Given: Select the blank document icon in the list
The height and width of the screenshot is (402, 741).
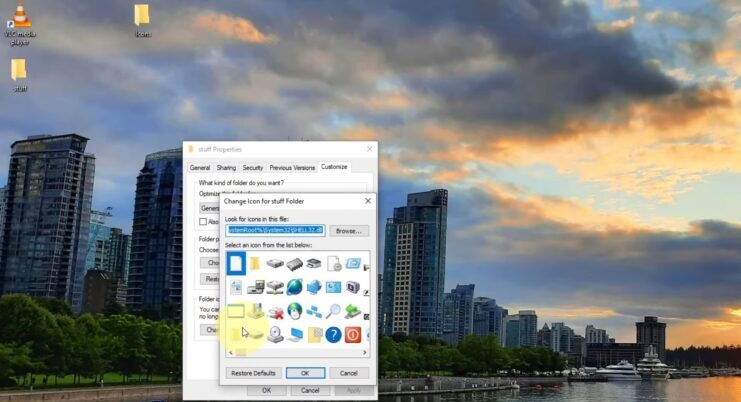Looking at the screenshot, I should (x=236, y=263).
